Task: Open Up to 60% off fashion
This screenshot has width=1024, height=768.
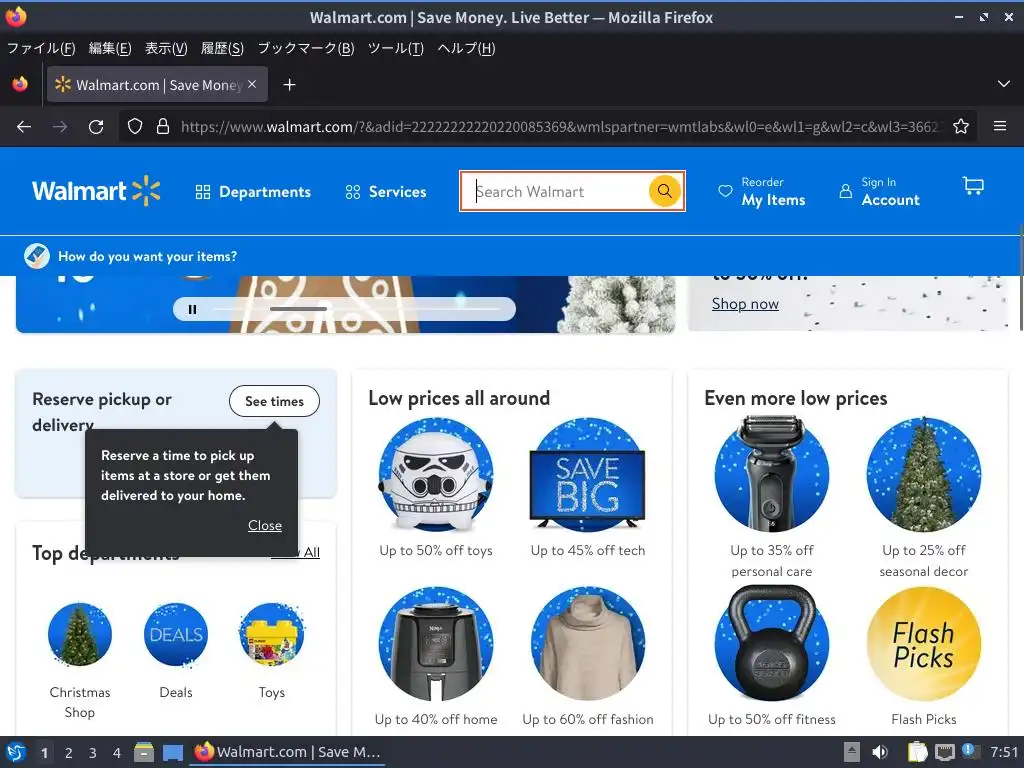Action: click(588, 657)
